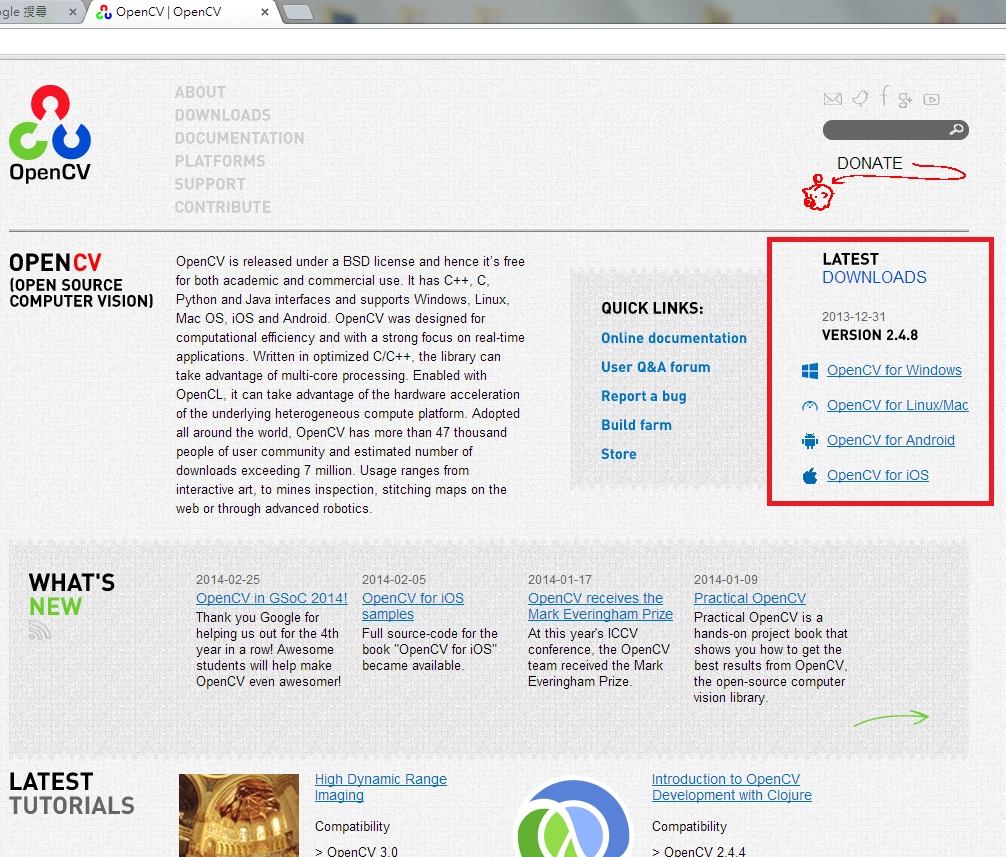
Task: Click the 2014-01-09 news date
Action: coord(726,580)
